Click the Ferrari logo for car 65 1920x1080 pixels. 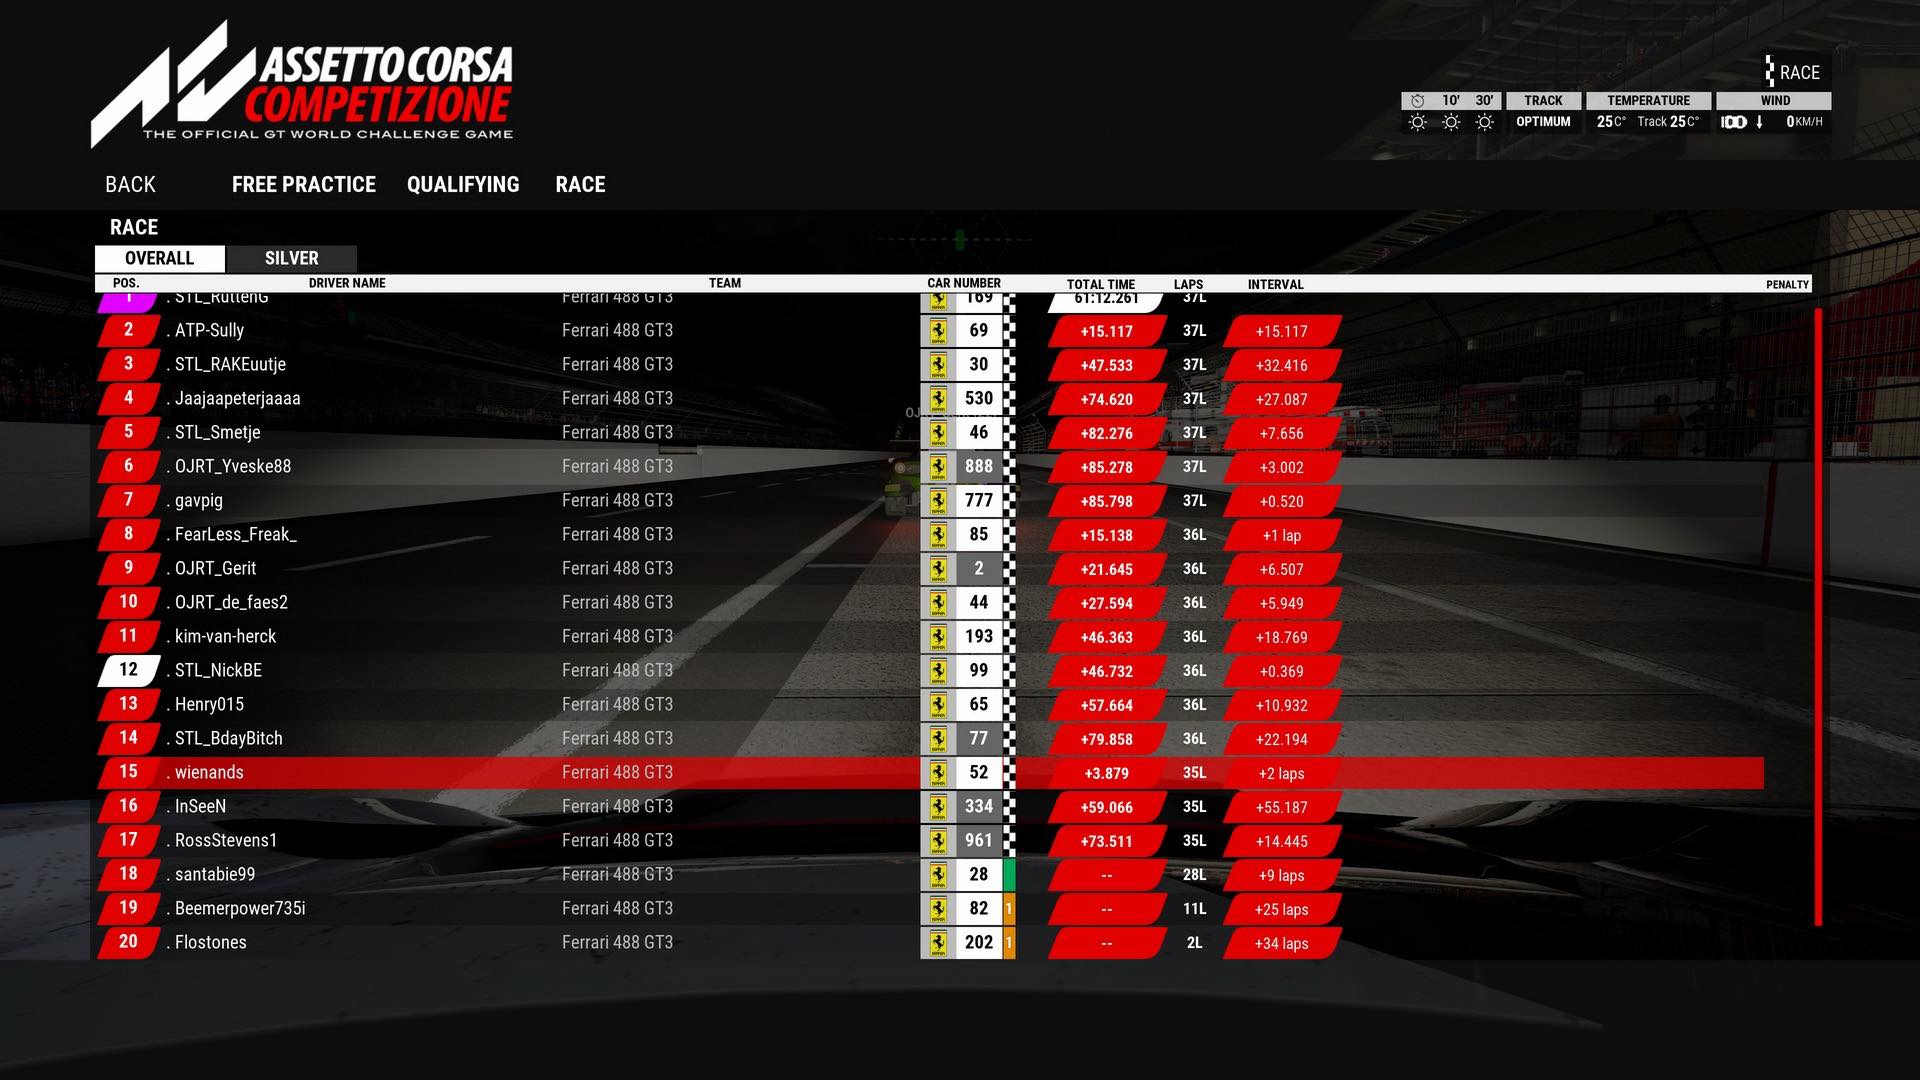tap(938, 705)
